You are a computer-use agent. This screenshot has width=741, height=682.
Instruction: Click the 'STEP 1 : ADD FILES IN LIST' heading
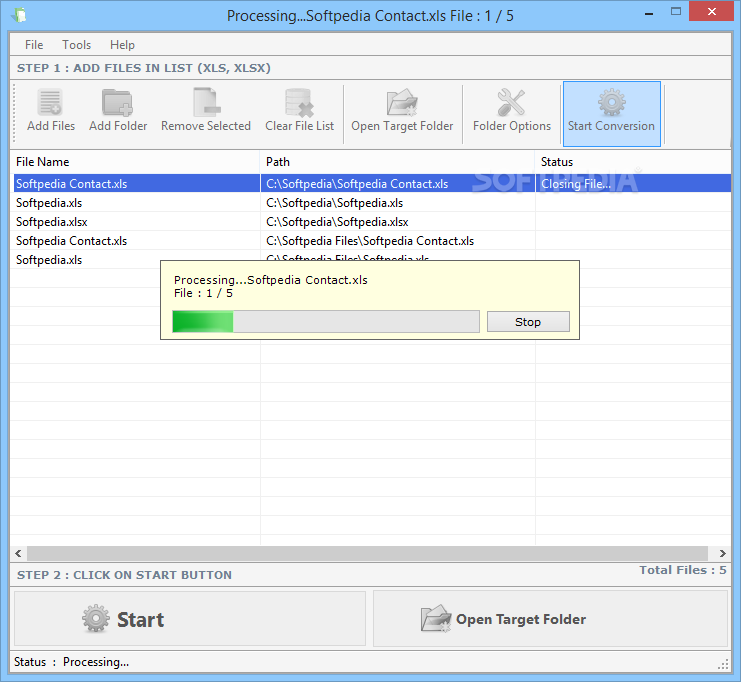[x=144, y=68]
